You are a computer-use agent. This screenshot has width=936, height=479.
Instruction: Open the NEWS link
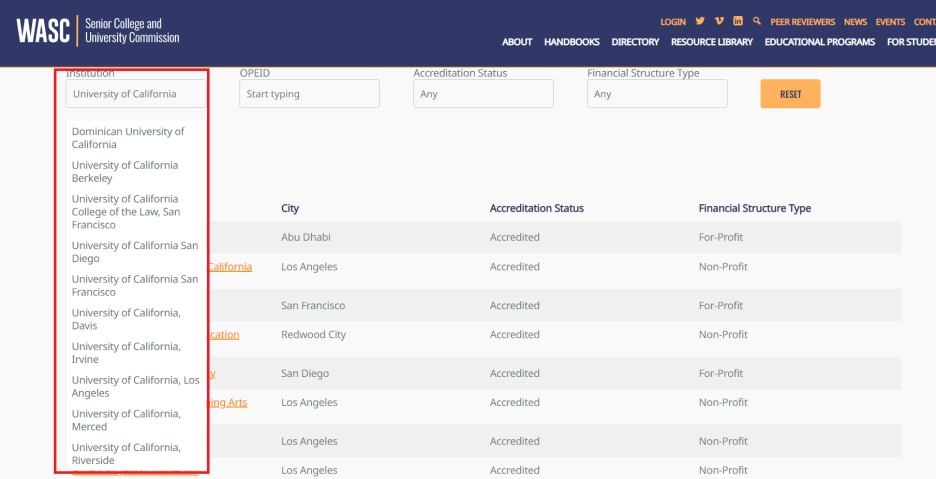pyautogui.click(x=855, y=22)
